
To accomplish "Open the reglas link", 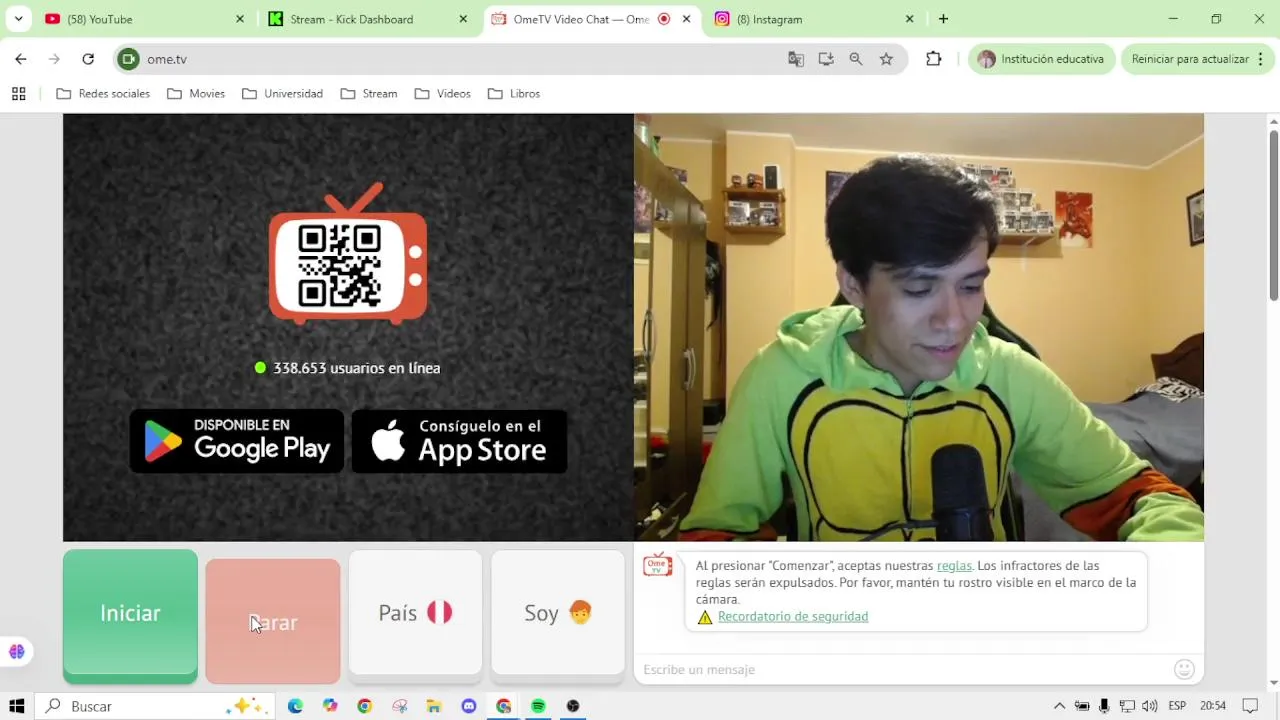I will [954, 566].
